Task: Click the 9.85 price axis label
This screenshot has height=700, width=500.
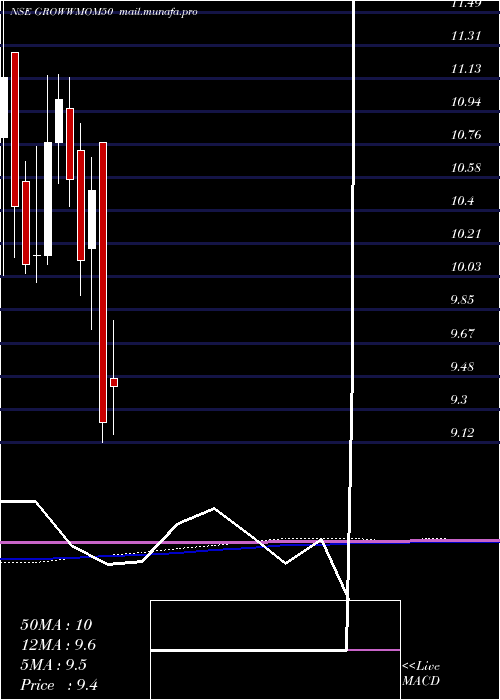Action: [x=462, y=300]
